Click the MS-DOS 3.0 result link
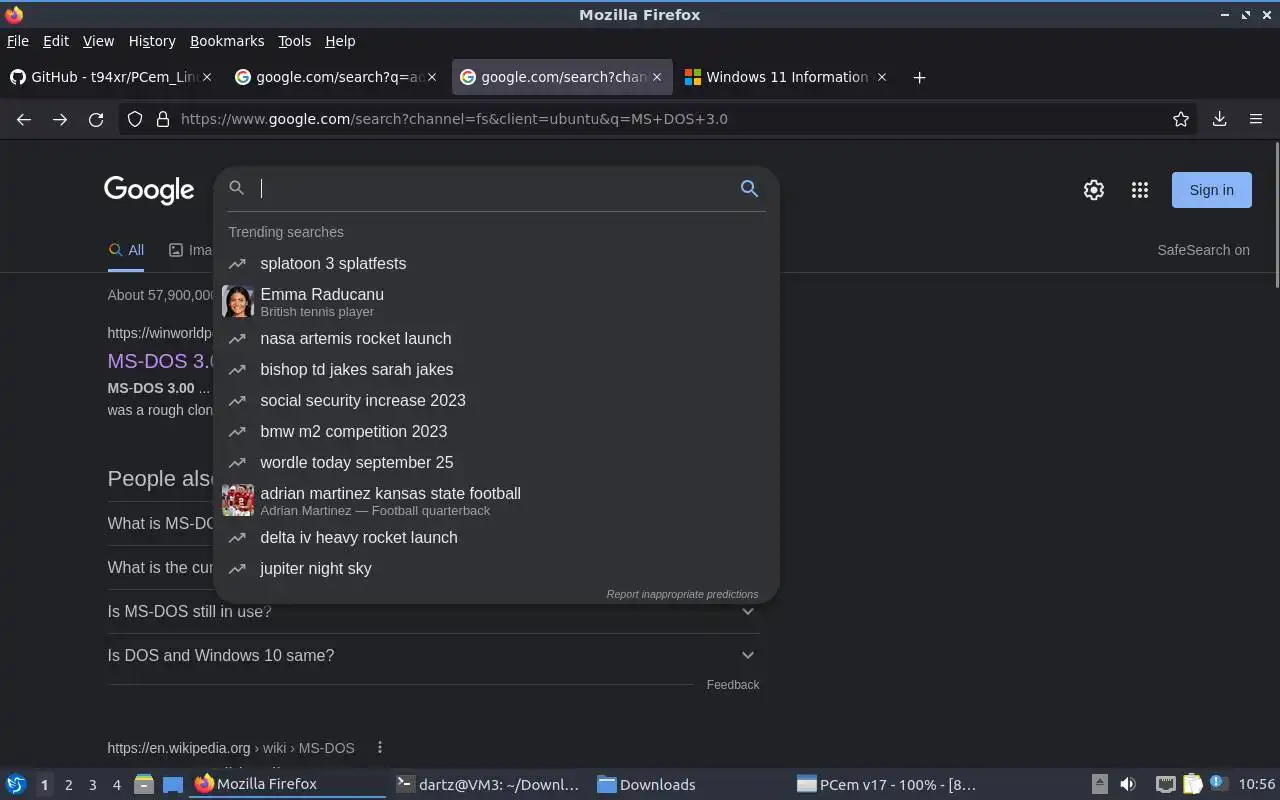1280x800 pixels. click(x=161, y=361)
